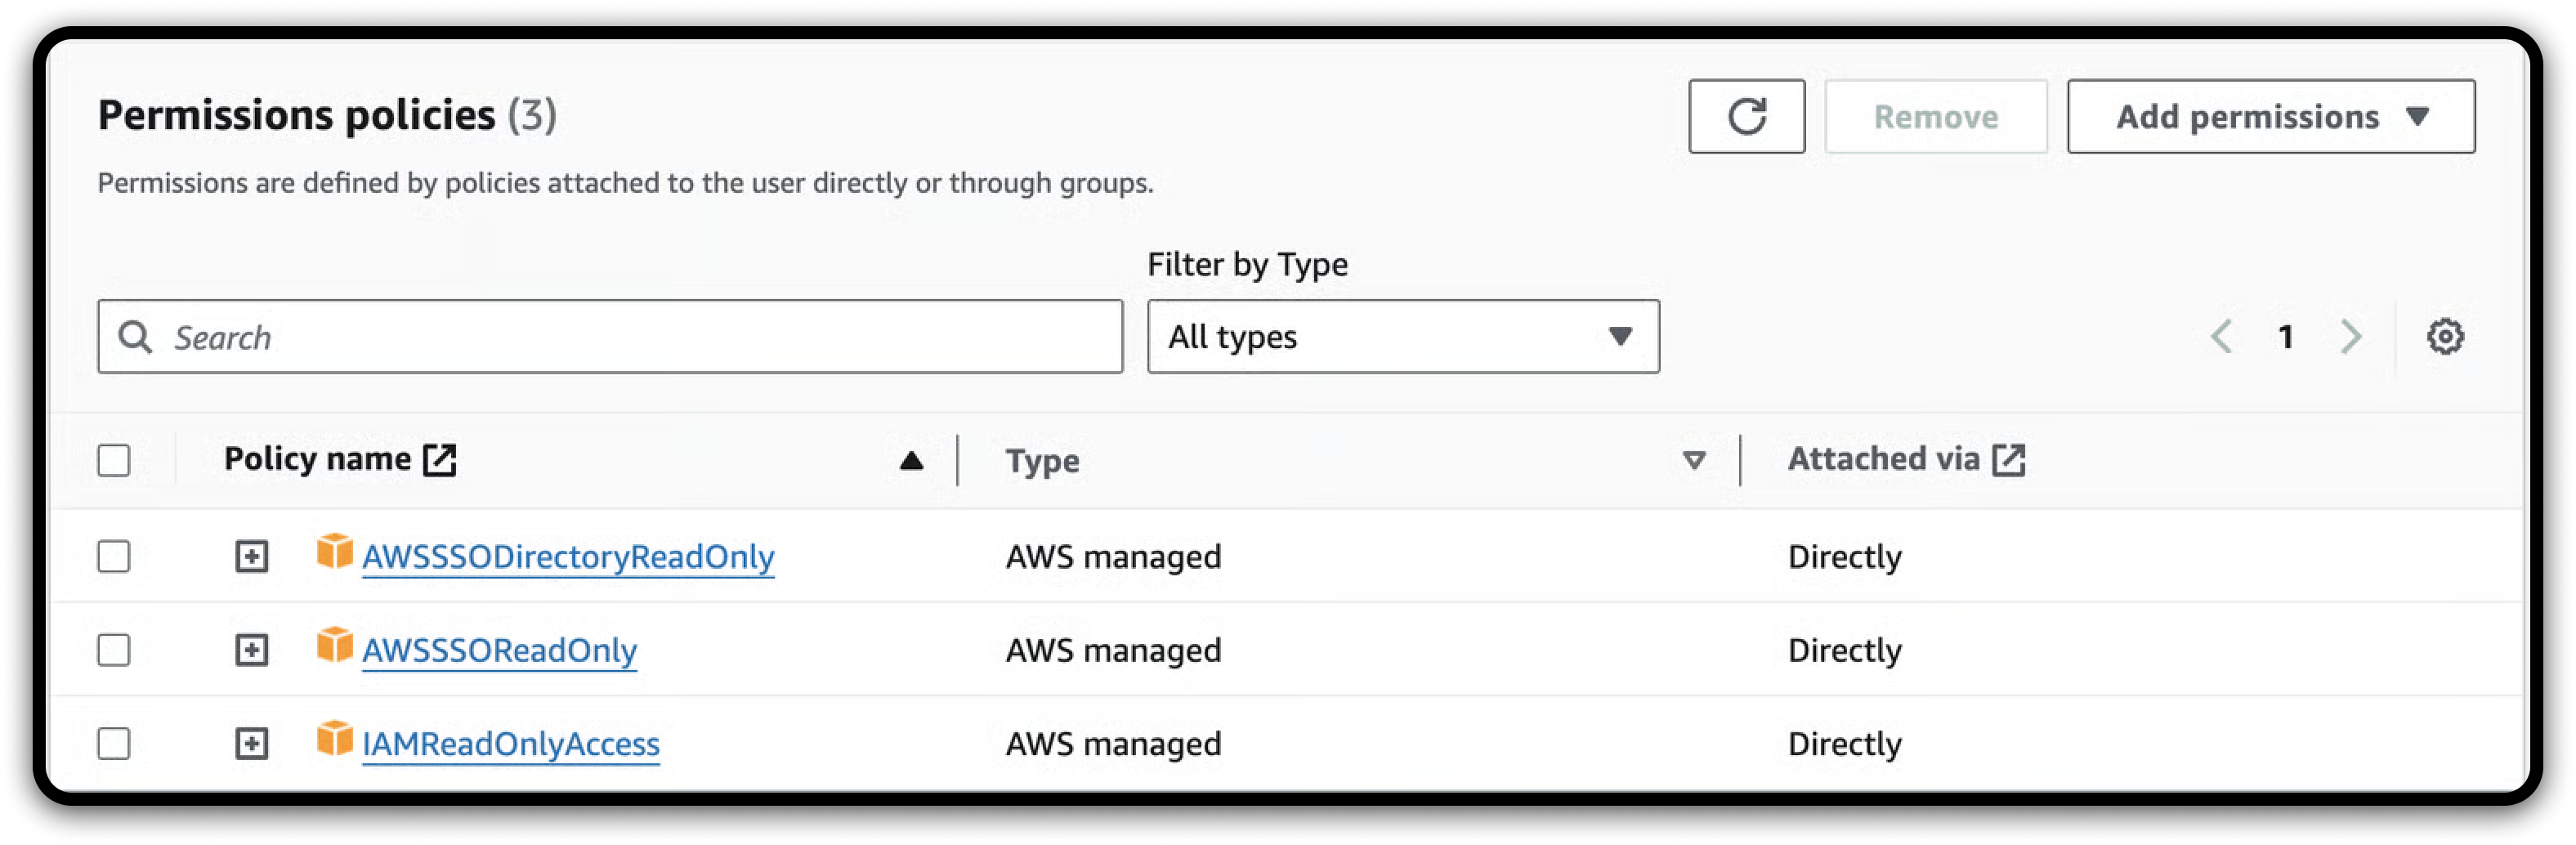
Task: Expand the IAMReadOnlyAccess policy row
Action: click(x=252, y=744)
